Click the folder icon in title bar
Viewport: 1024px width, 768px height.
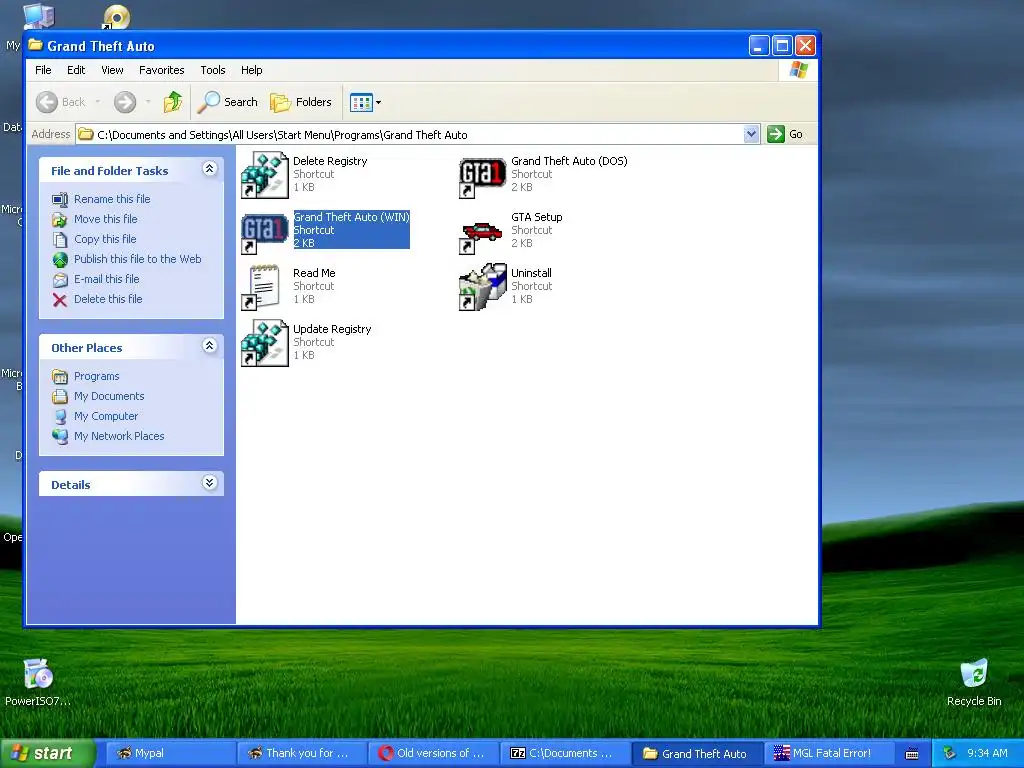[35, 45]
